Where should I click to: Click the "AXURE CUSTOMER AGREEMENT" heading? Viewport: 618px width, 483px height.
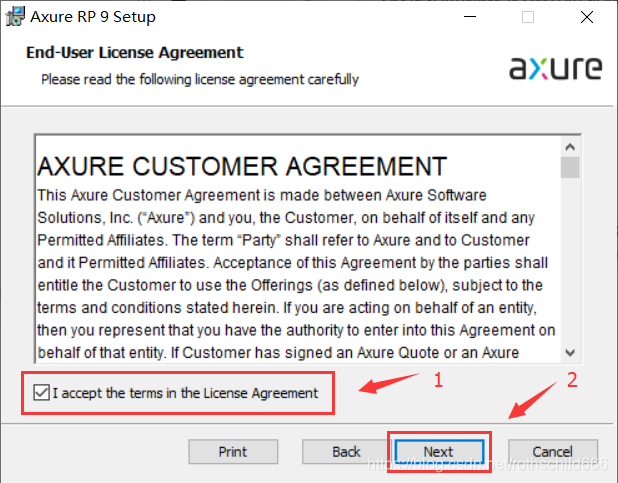(242, 165)
